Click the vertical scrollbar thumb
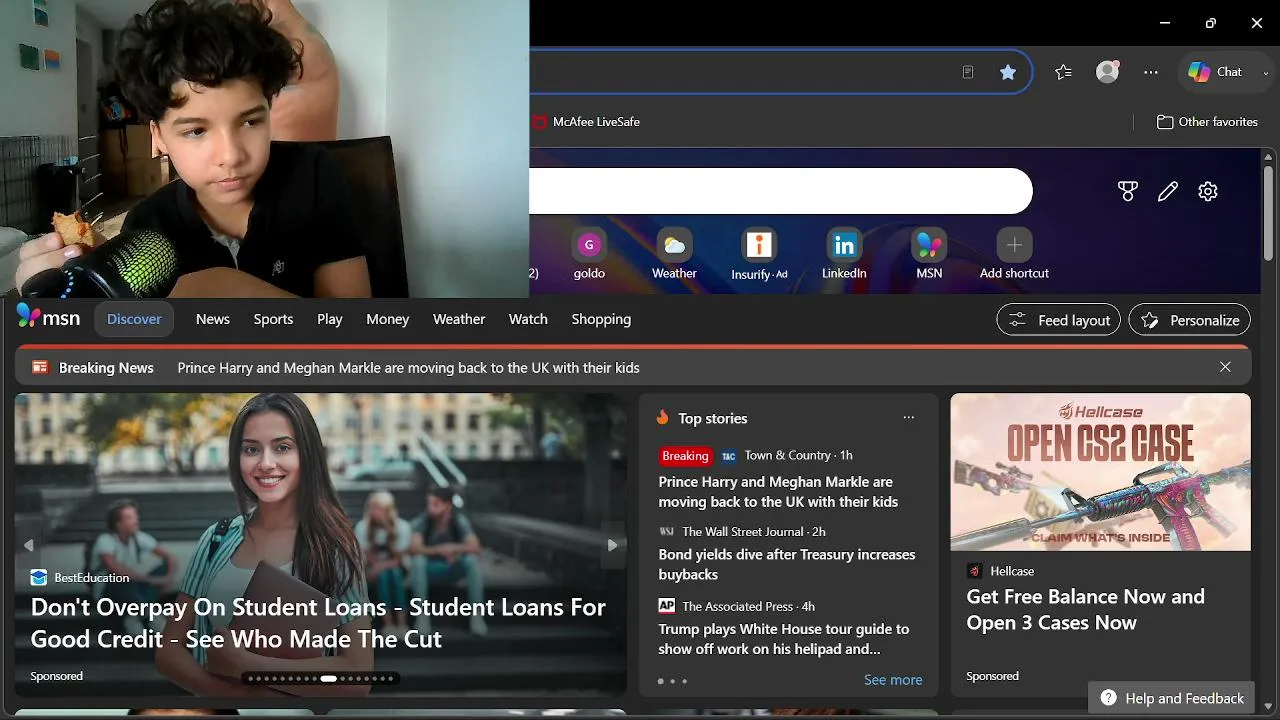This screenshot has height=720, width=1280. (1269, 214)
